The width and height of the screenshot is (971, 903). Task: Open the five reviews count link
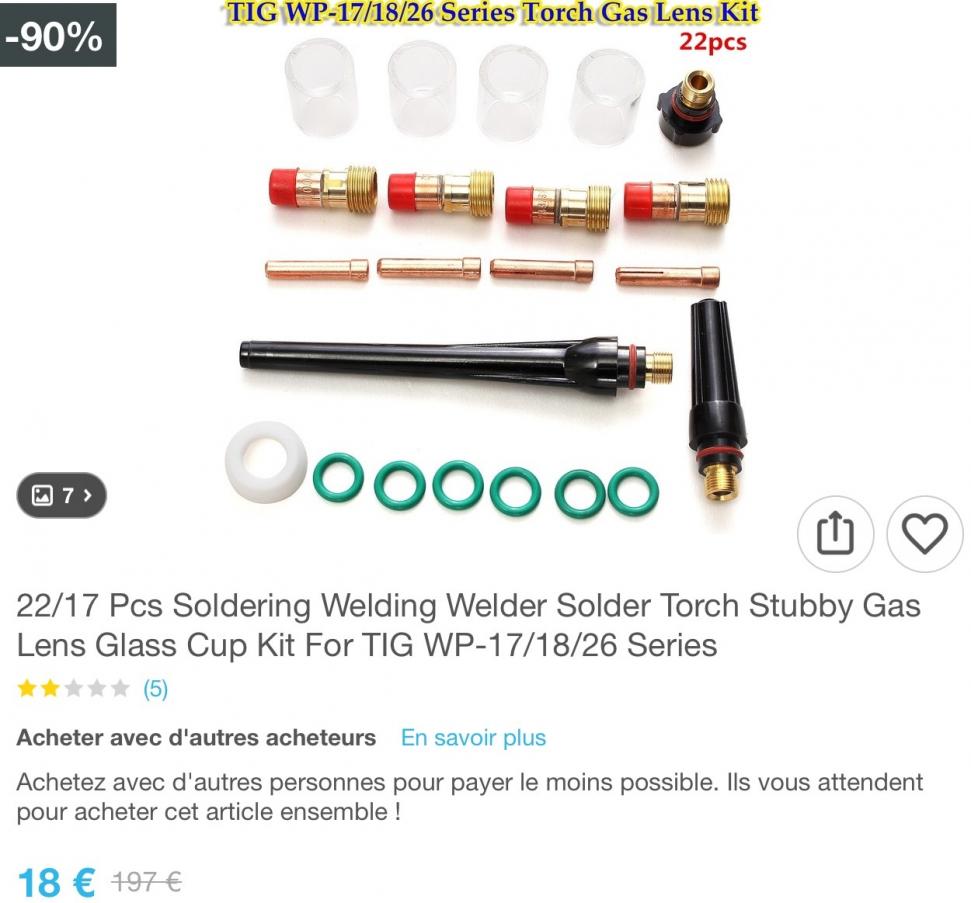click(155, 688)
